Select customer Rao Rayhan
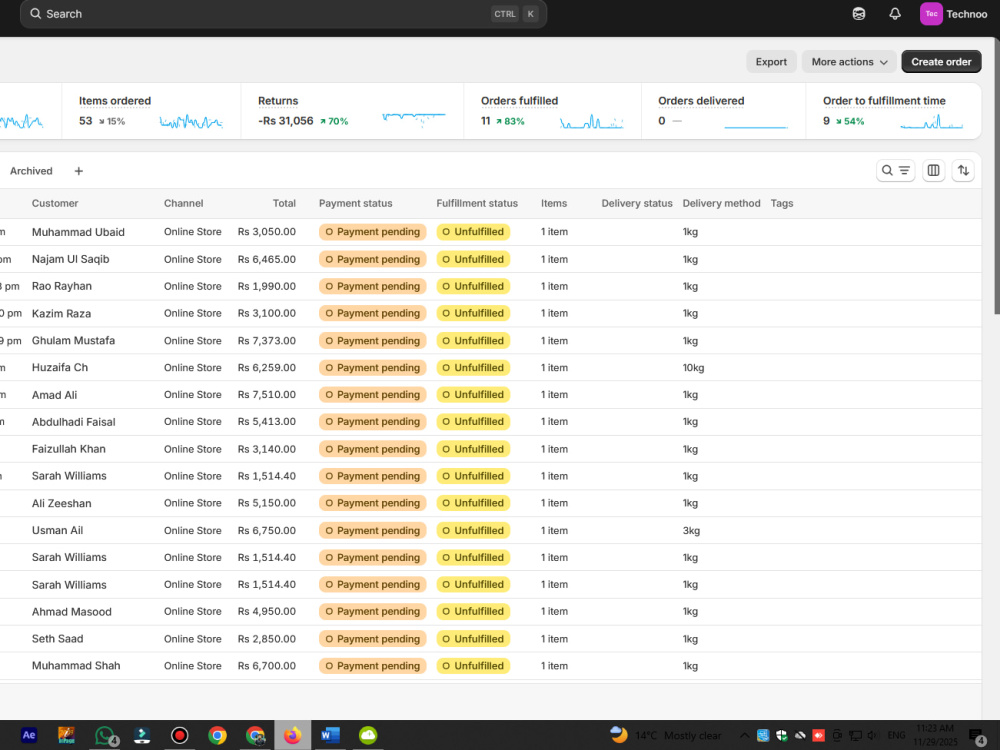The image size is (1000, 750). pyautogui.click(x=62, y=286)
